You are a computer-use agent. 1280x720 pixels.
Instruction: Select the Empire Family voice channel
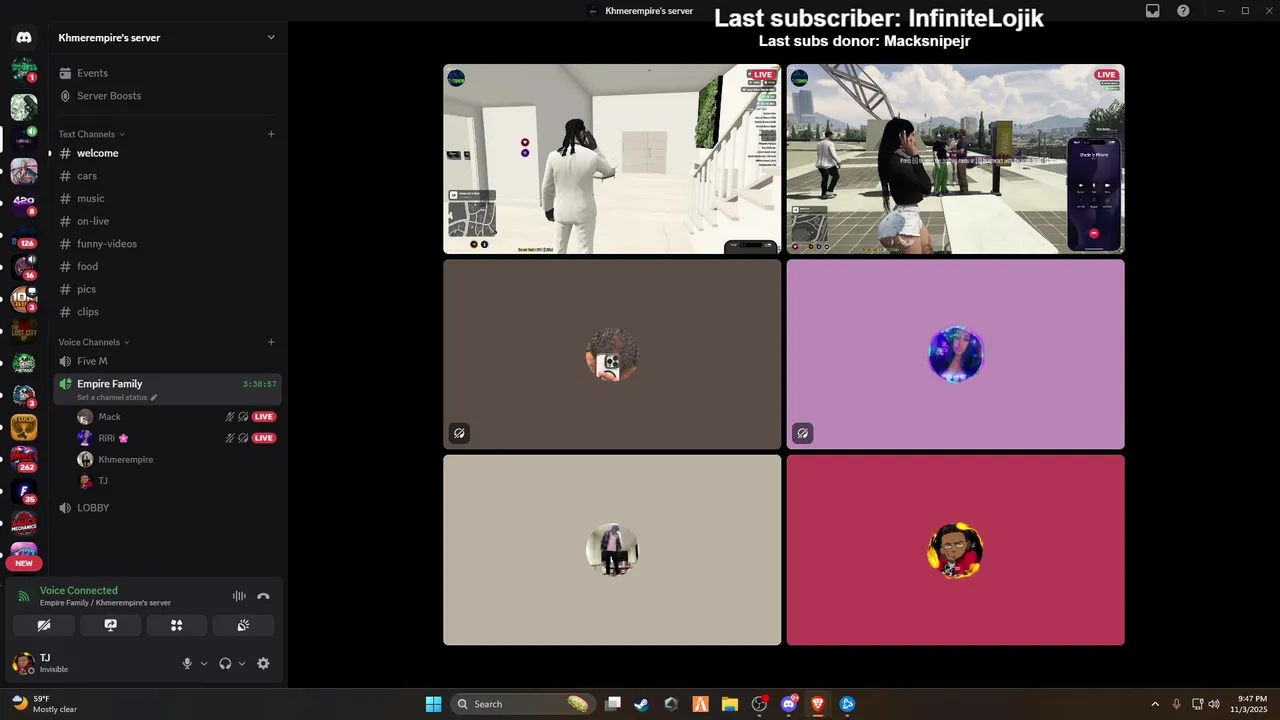pyautogui.click(x=166, y=389)
